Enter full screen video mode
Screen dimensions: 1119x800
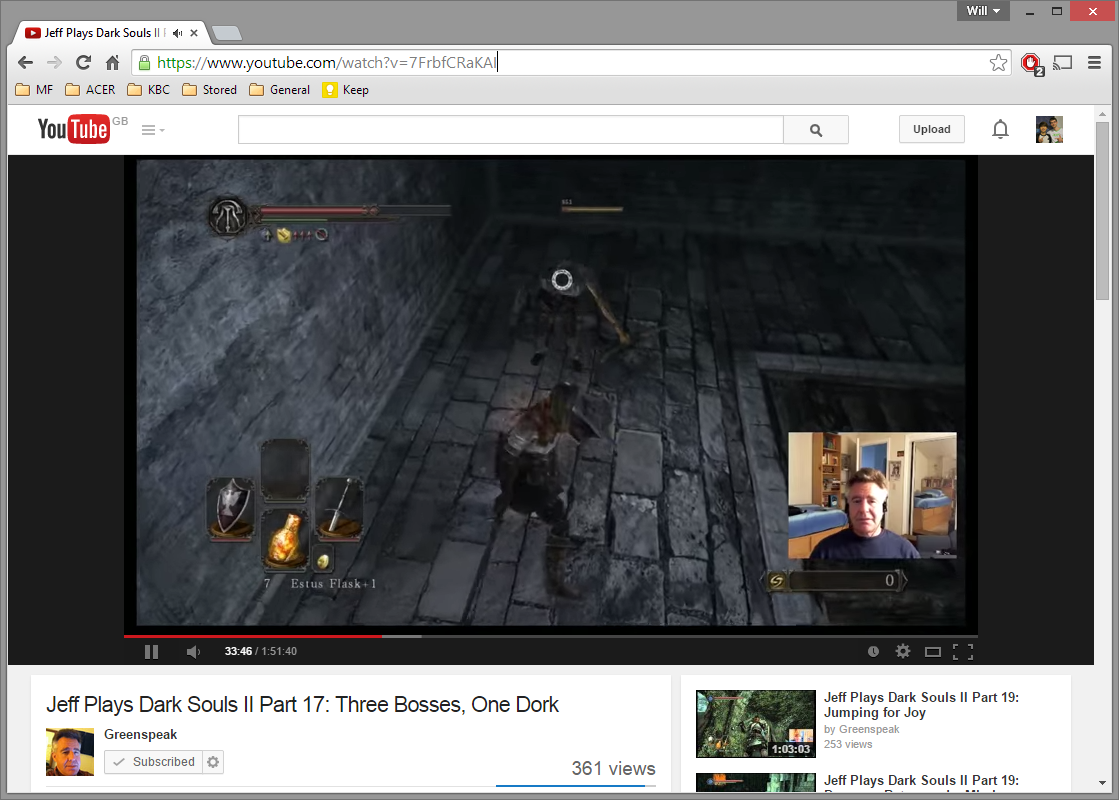(x=963, y=652)
